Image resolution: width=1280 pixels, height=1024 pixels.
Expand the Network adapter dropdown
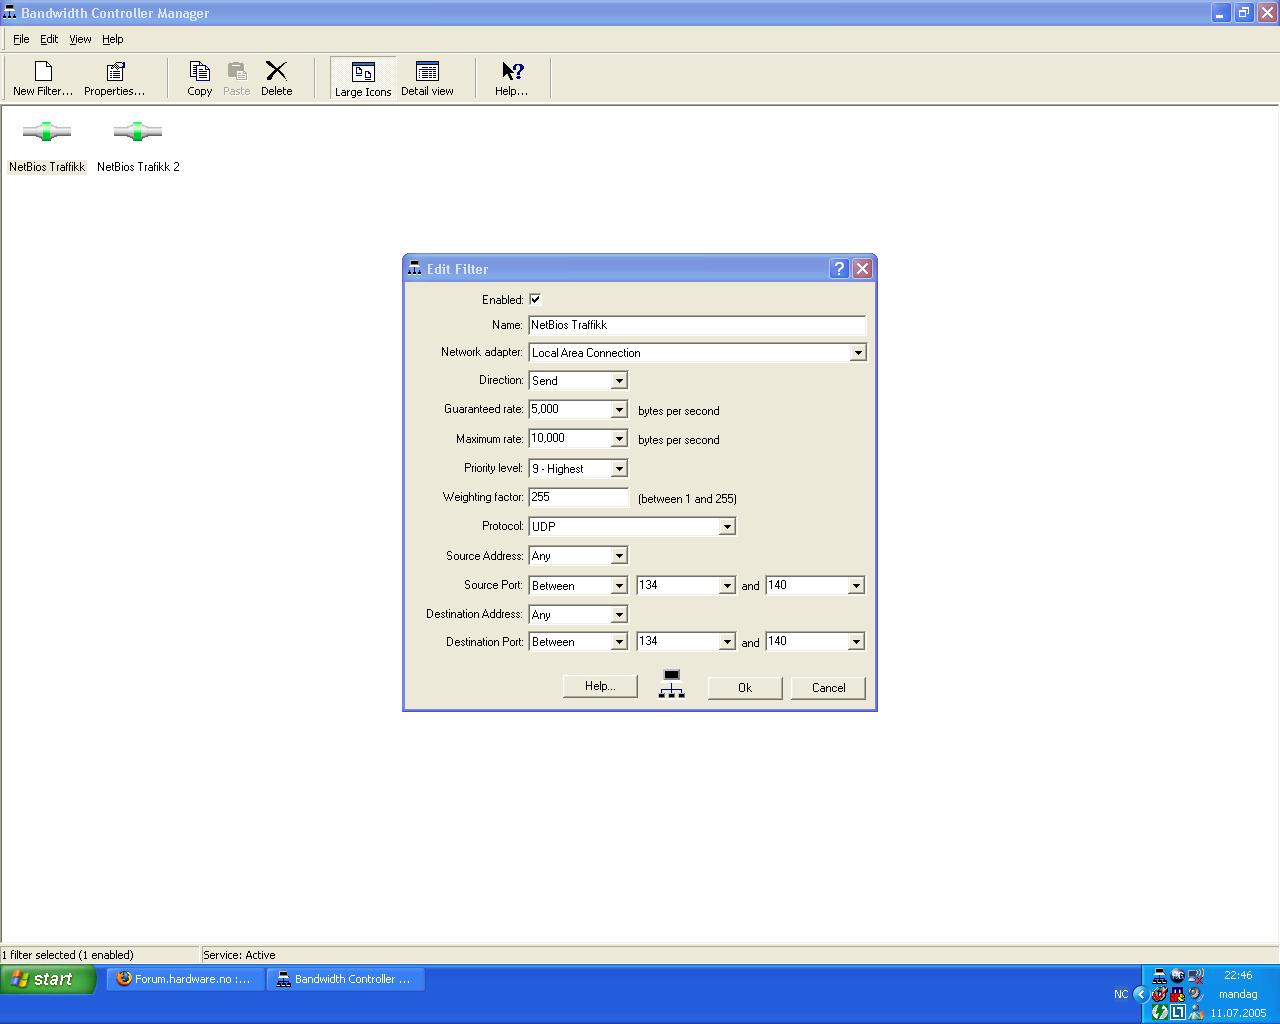pyautogui.click(x=857, y=353)
